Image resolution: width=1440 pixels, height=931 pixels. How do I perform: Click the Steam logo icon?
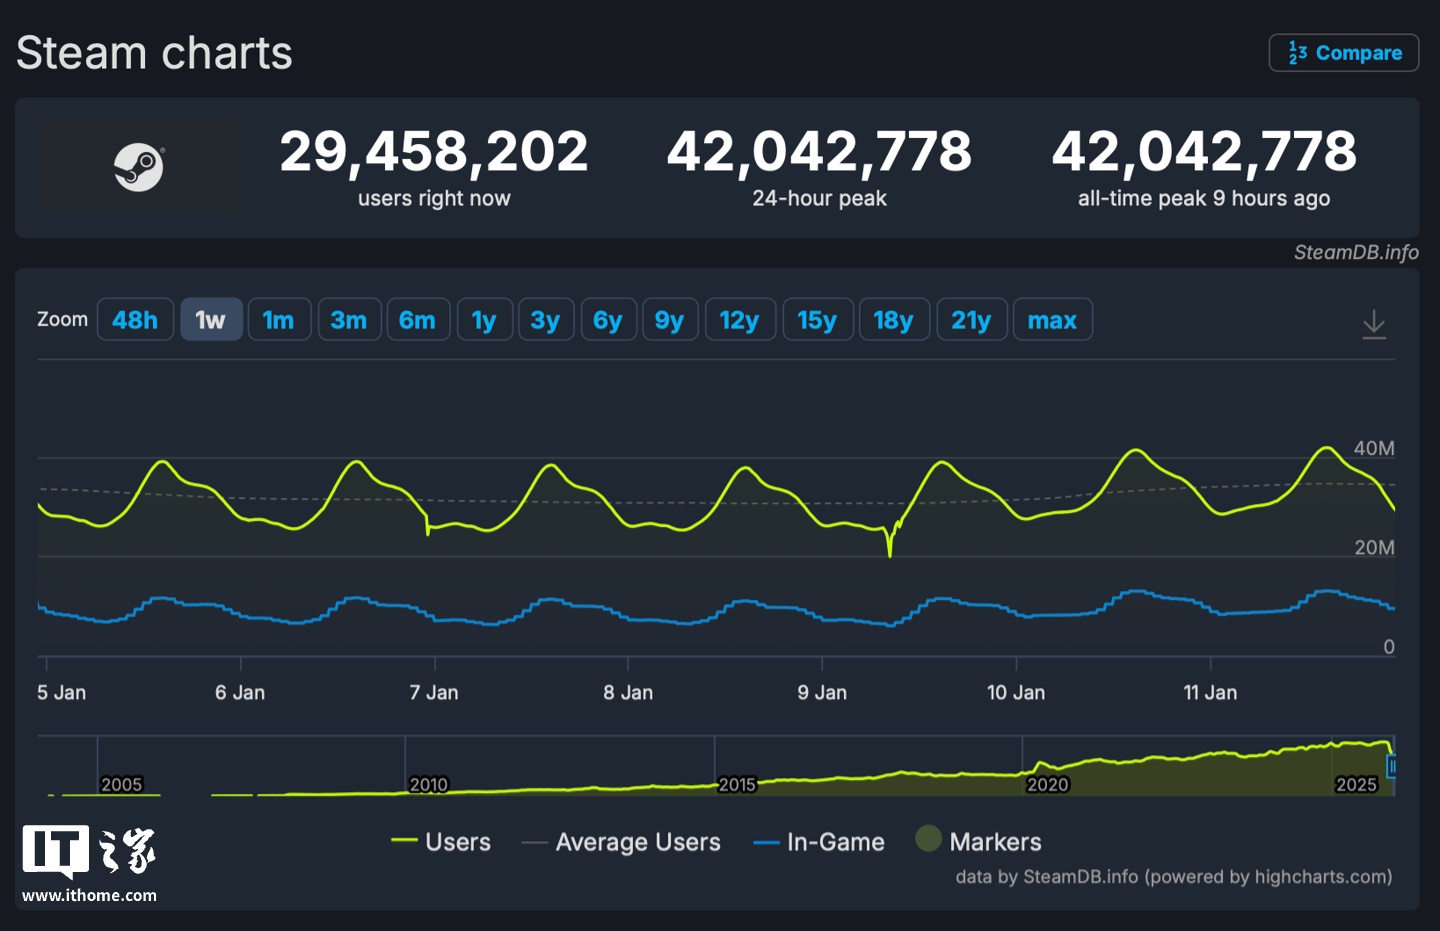pyautogui.click(x=139, y=167)
